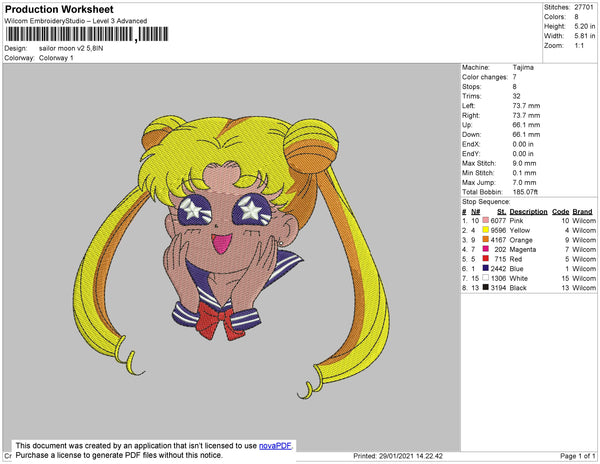This screenshot has width=600, height=464.
Task: Open the novaPDF link in the notice
Action: tap(275, 446)
